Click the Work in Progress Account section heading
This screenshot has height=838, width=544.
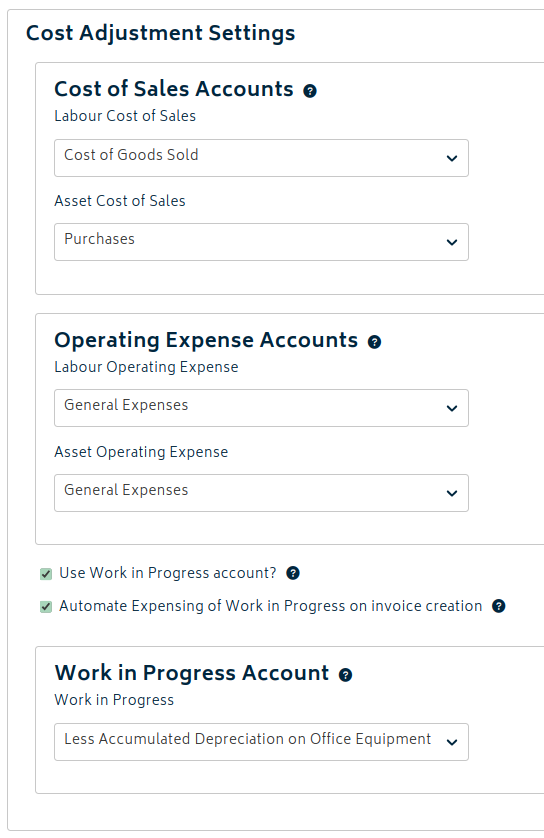pyautogui.click(x=192, y=673)
